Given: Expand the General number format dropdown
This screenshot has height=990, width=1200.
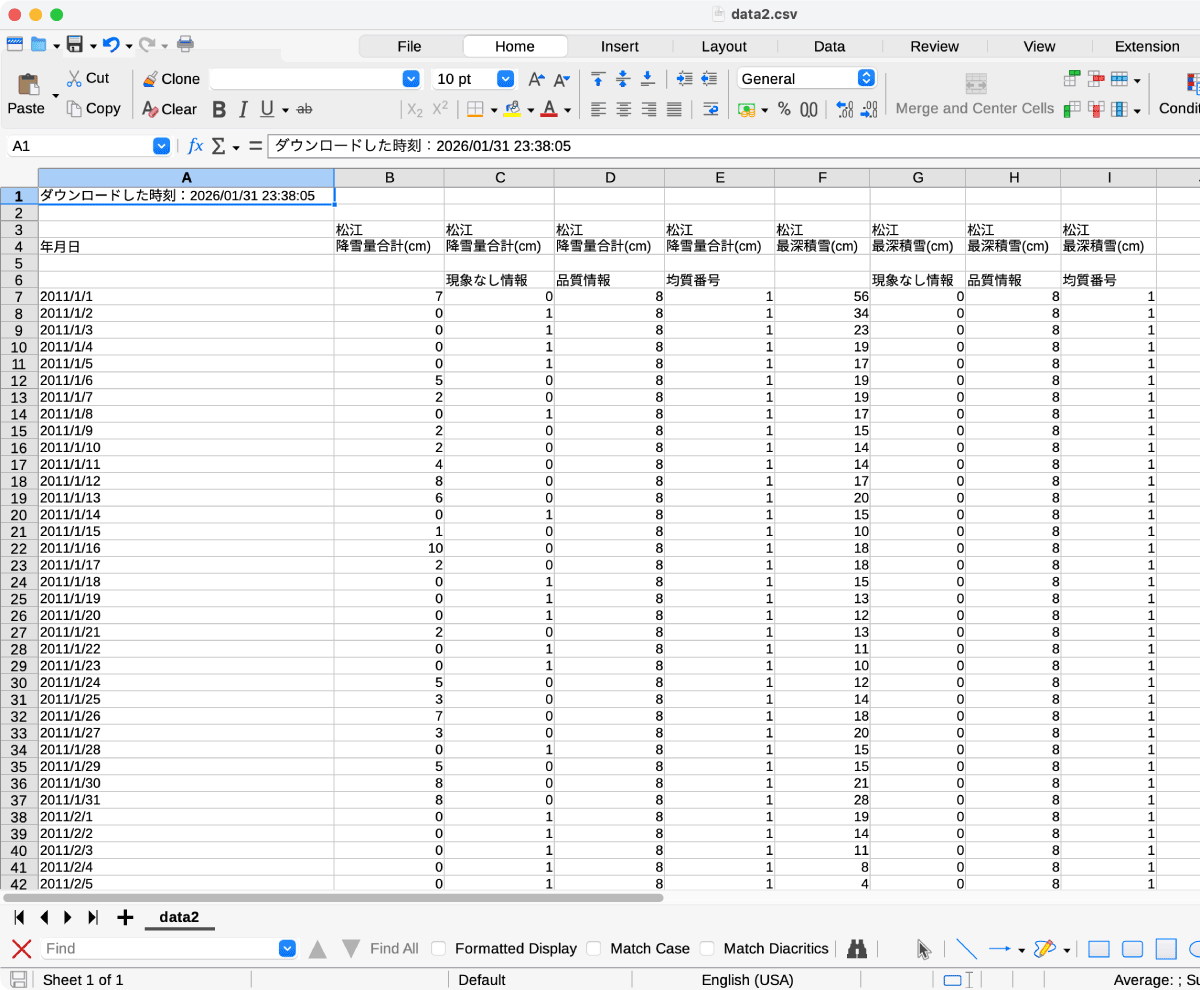Looking at the screenshot, I should tap(866, 78).
